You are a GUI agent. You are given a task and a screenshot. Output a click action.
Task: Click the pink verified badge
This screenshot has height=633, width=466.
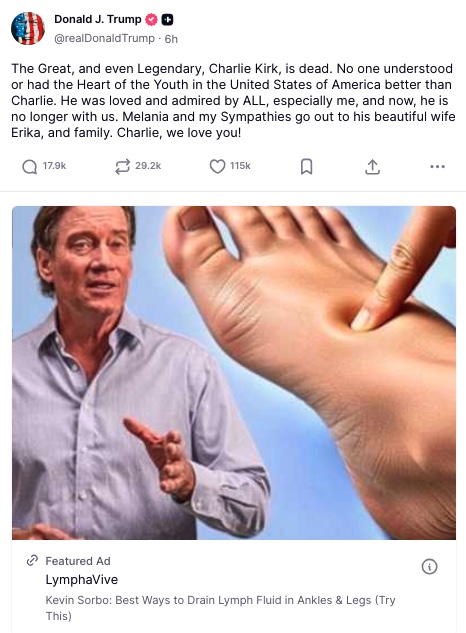click(x=151, y=19)
